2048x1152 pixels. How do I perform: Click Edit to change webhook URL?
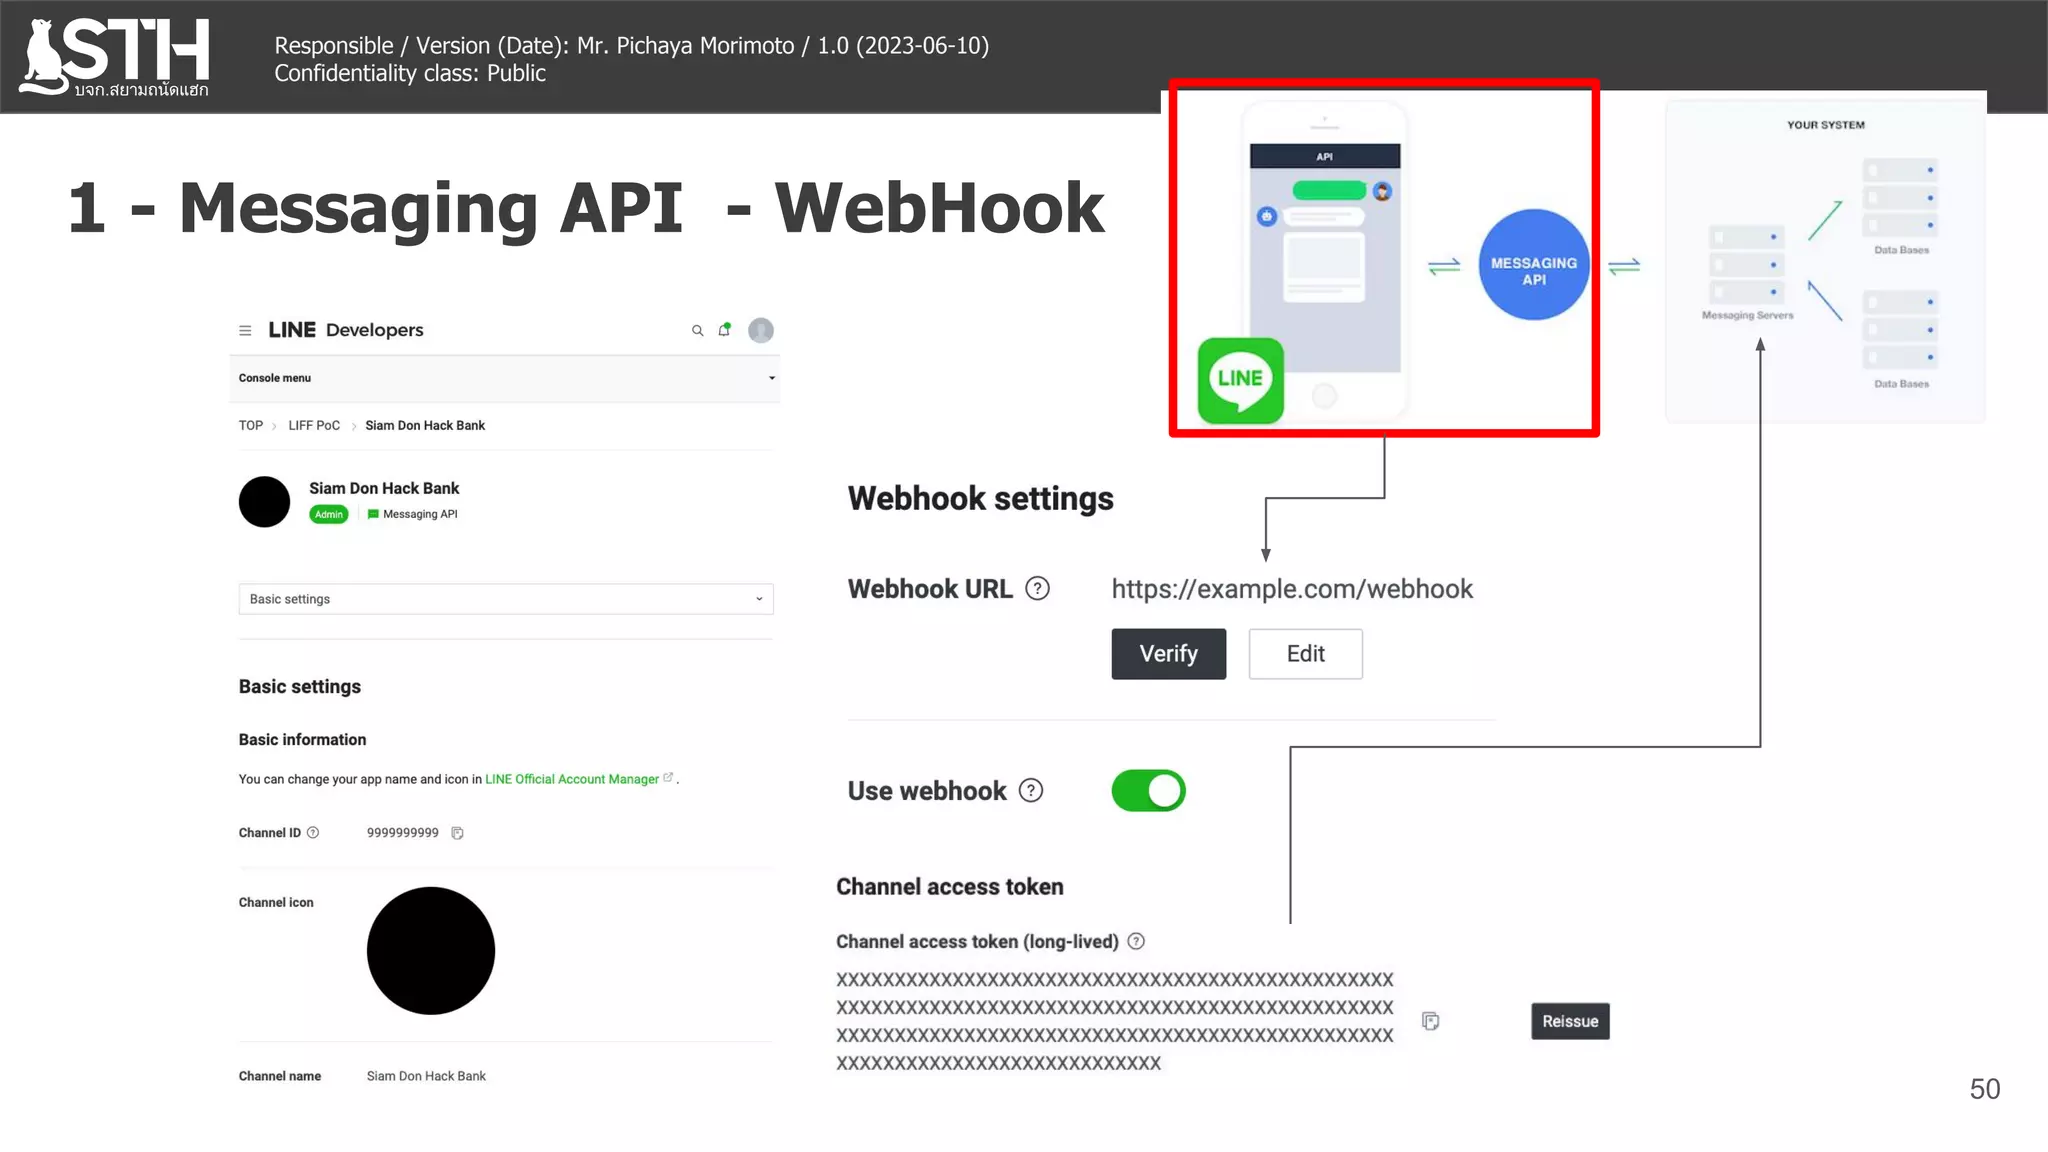point(1305,654)
